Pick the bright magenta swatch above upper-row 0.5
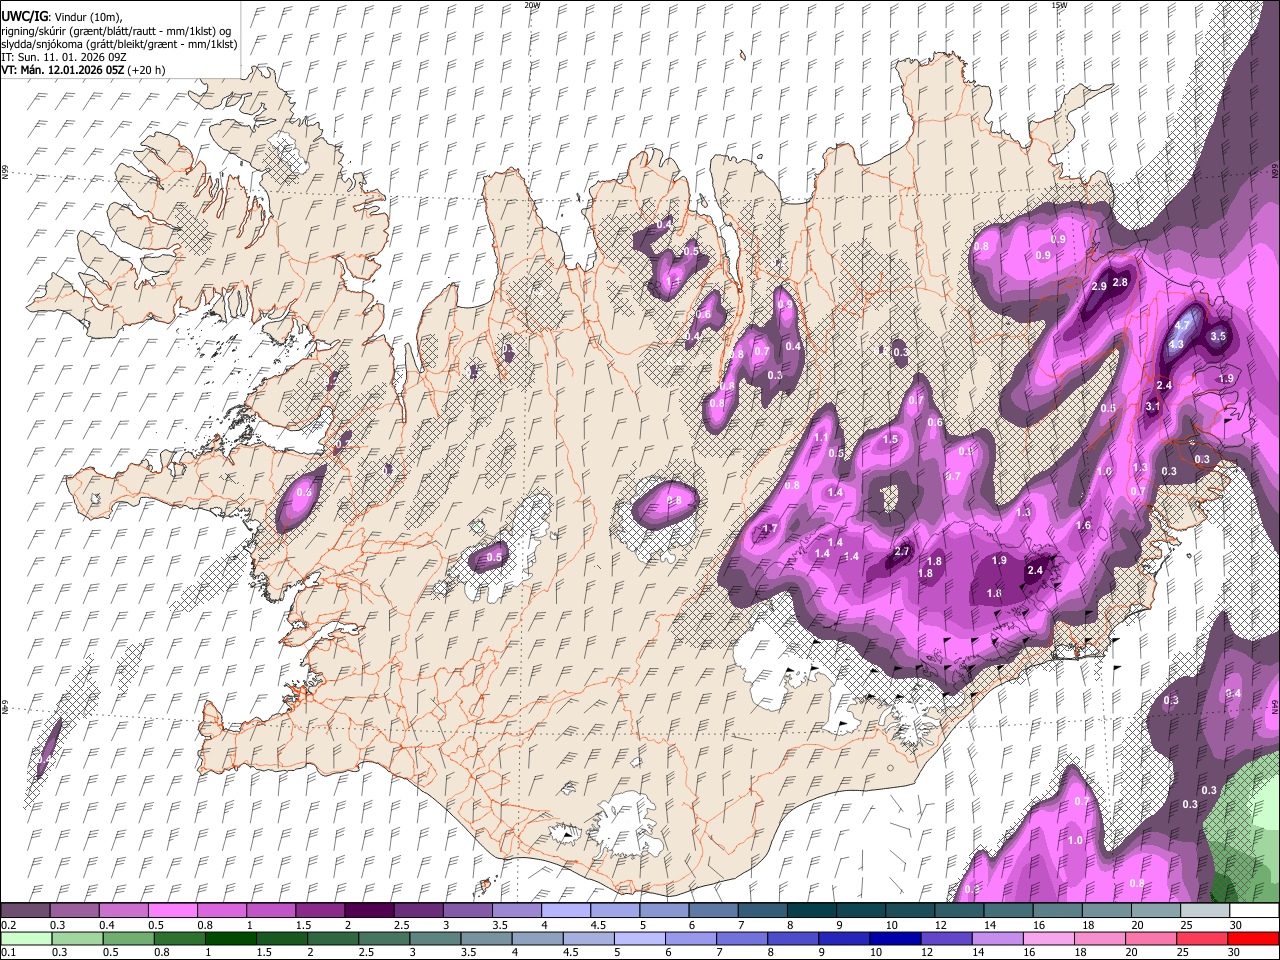 pos(173,911)
